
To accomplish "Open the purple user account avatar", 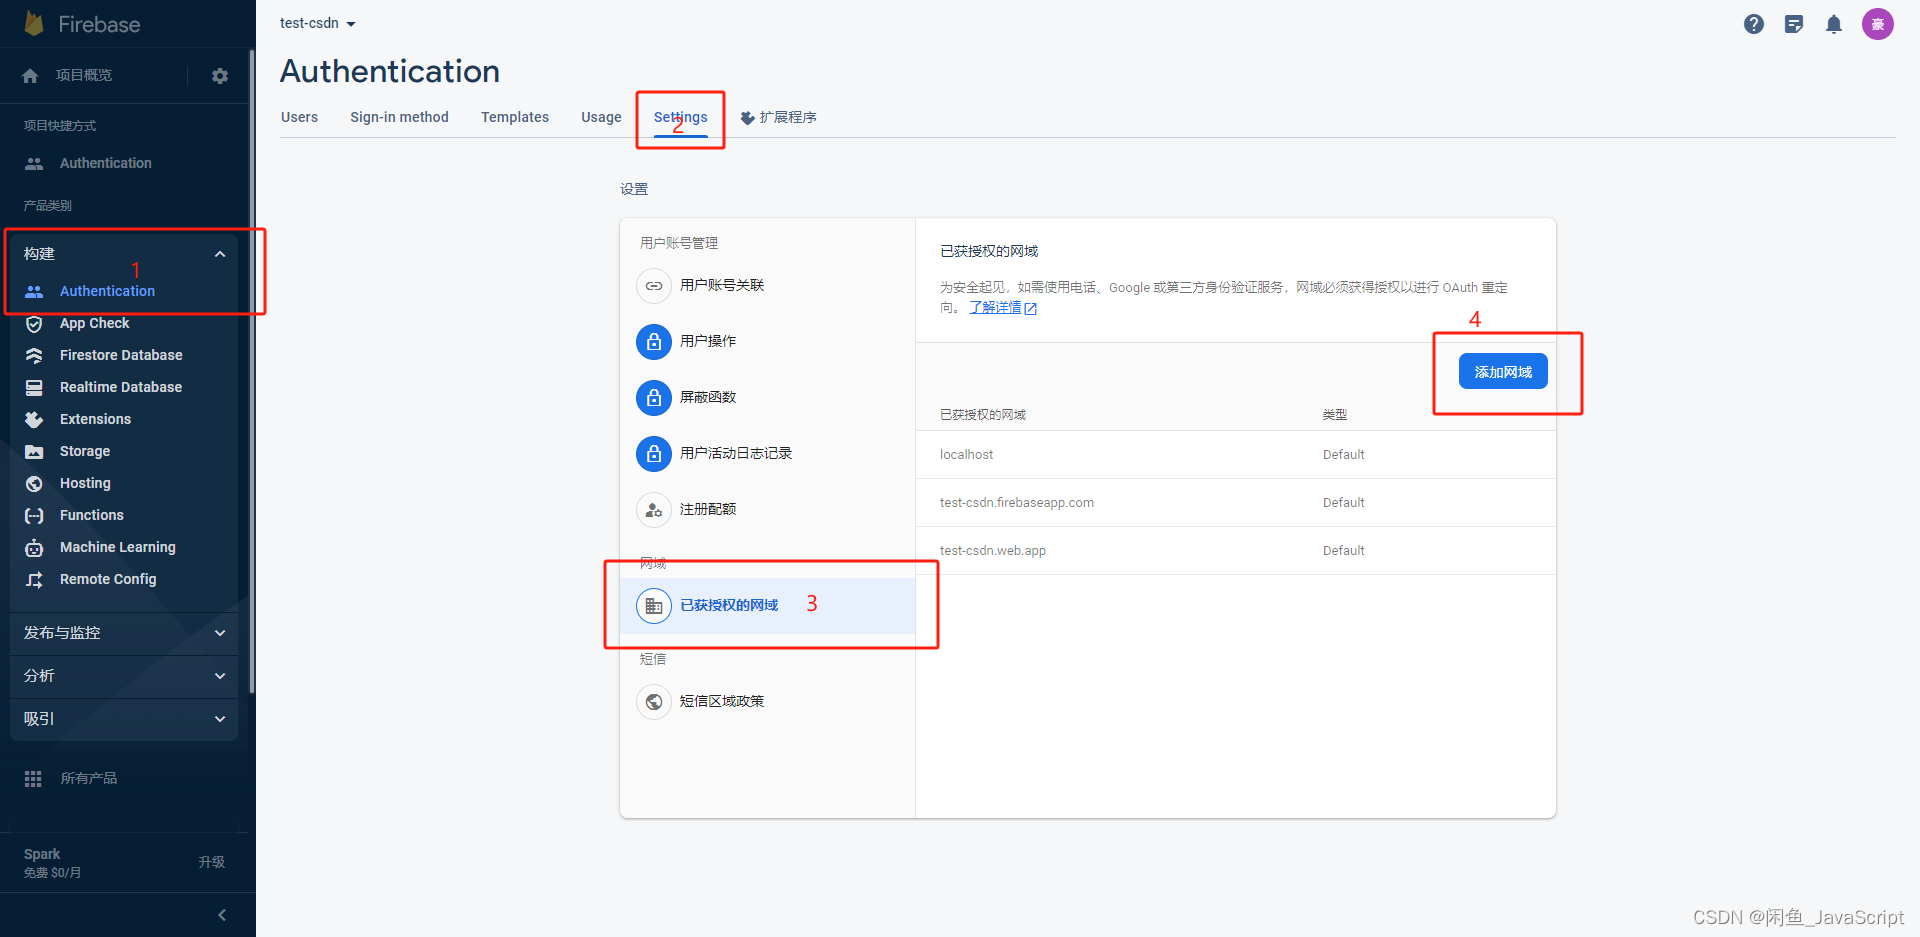I will [1878, 24].
